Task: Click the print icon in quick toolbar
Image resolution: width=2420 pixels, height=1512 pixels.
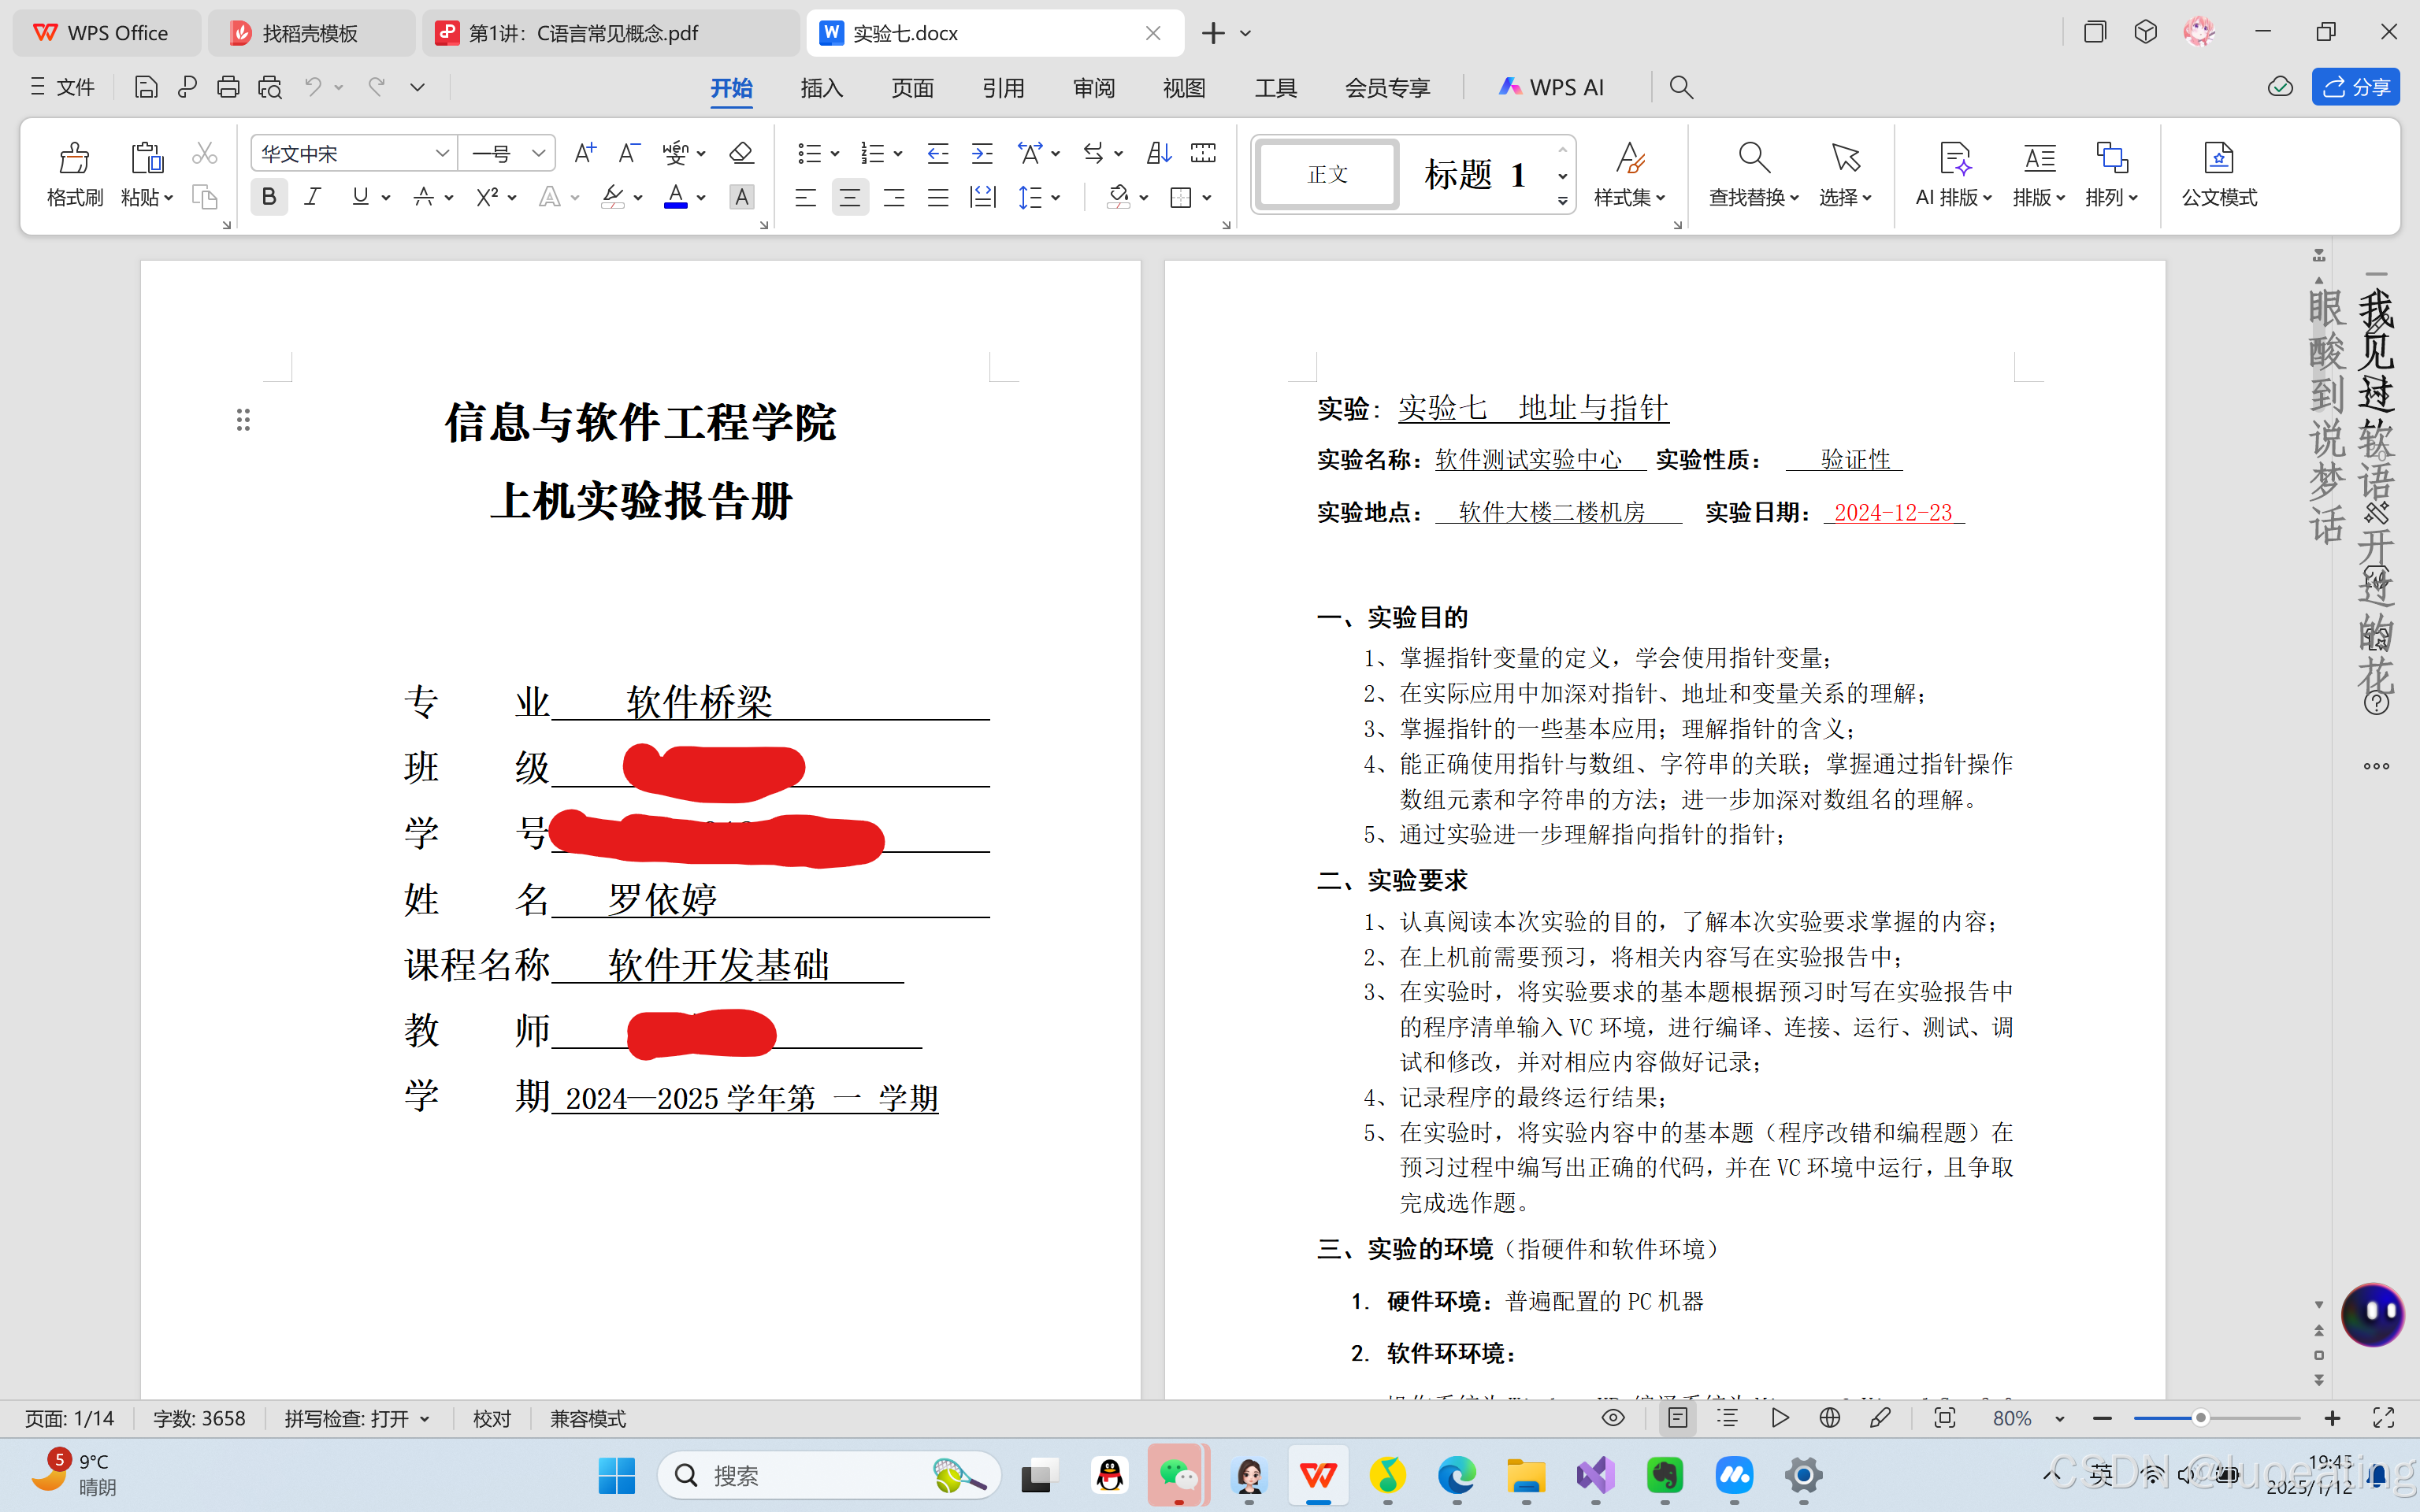Action: pos(228,88)
